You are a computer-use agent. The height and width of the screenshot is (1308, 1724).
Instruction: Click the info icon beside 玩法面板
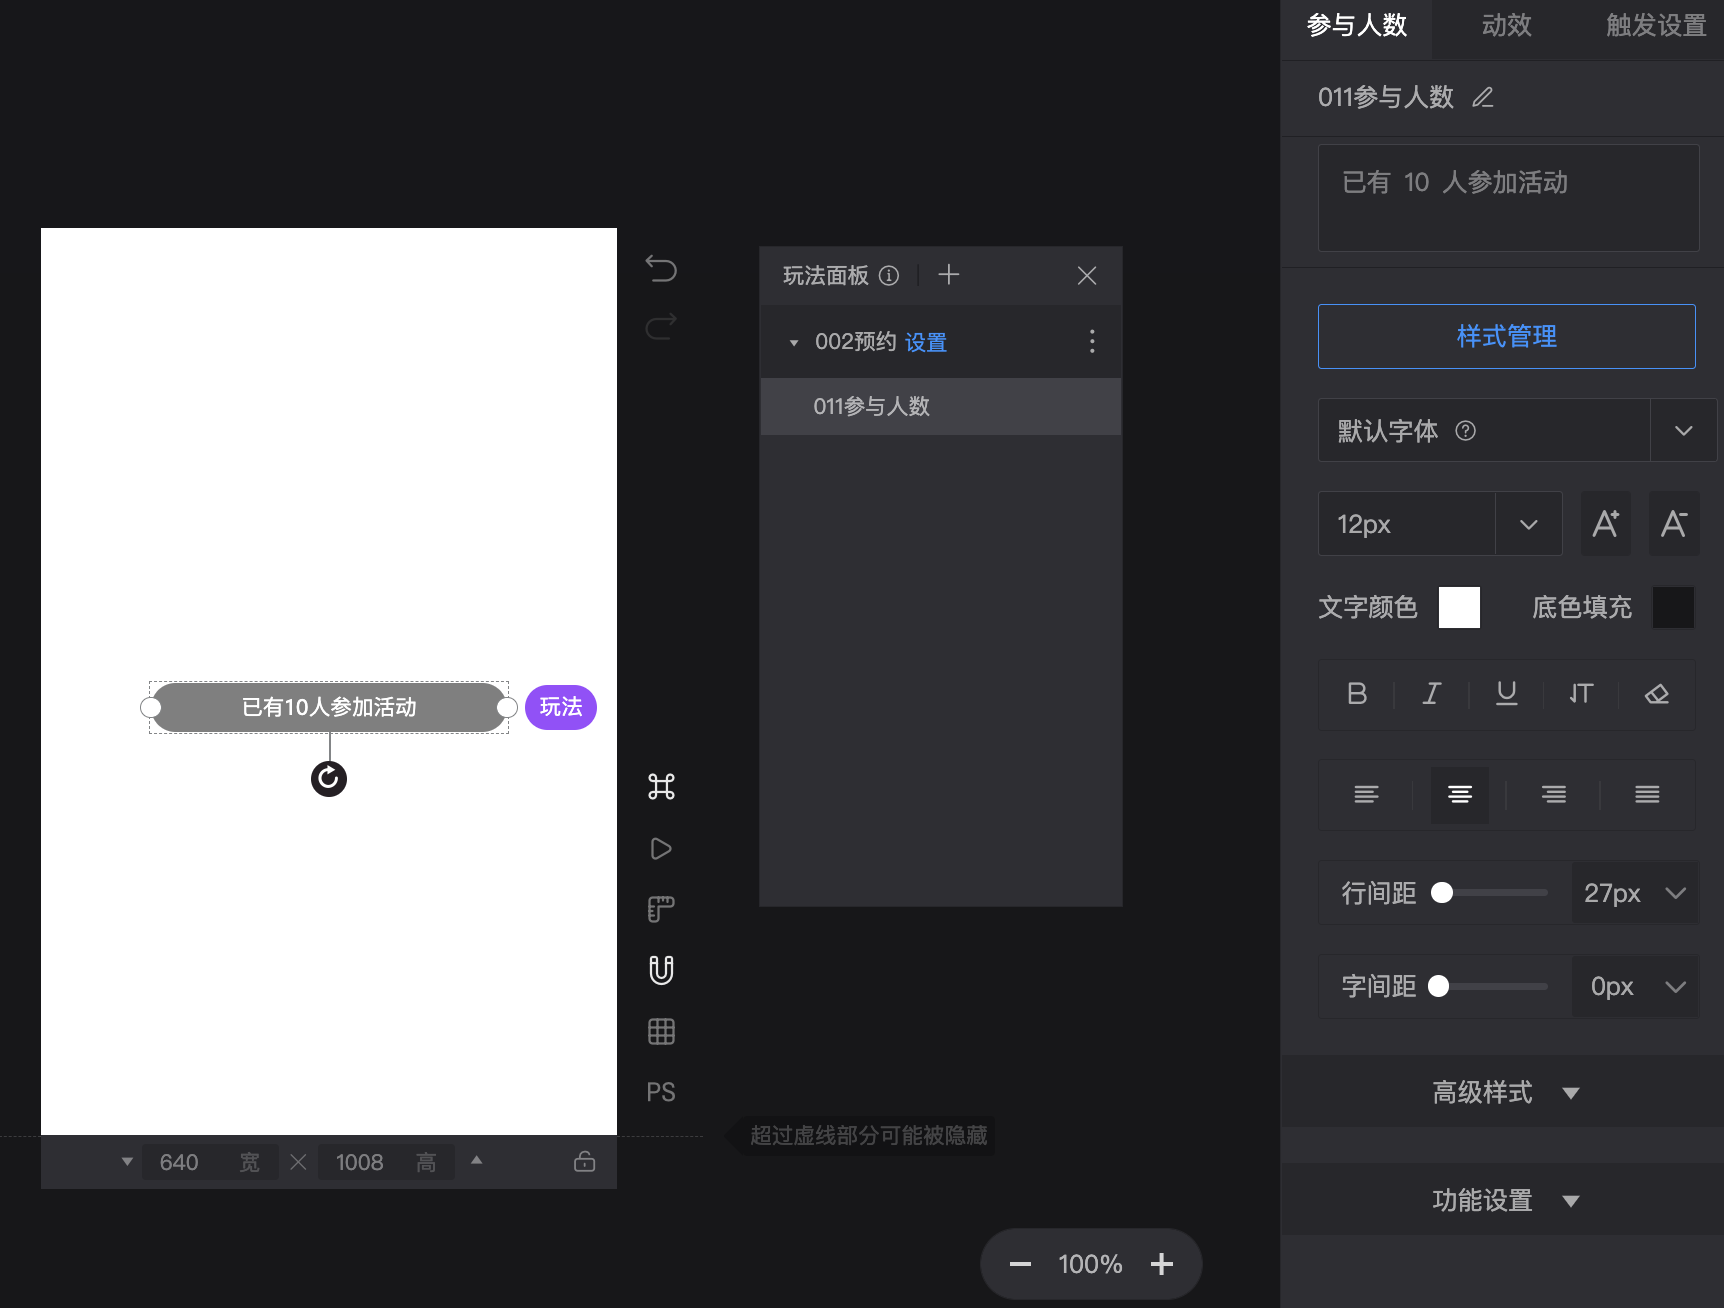point(889,275)
